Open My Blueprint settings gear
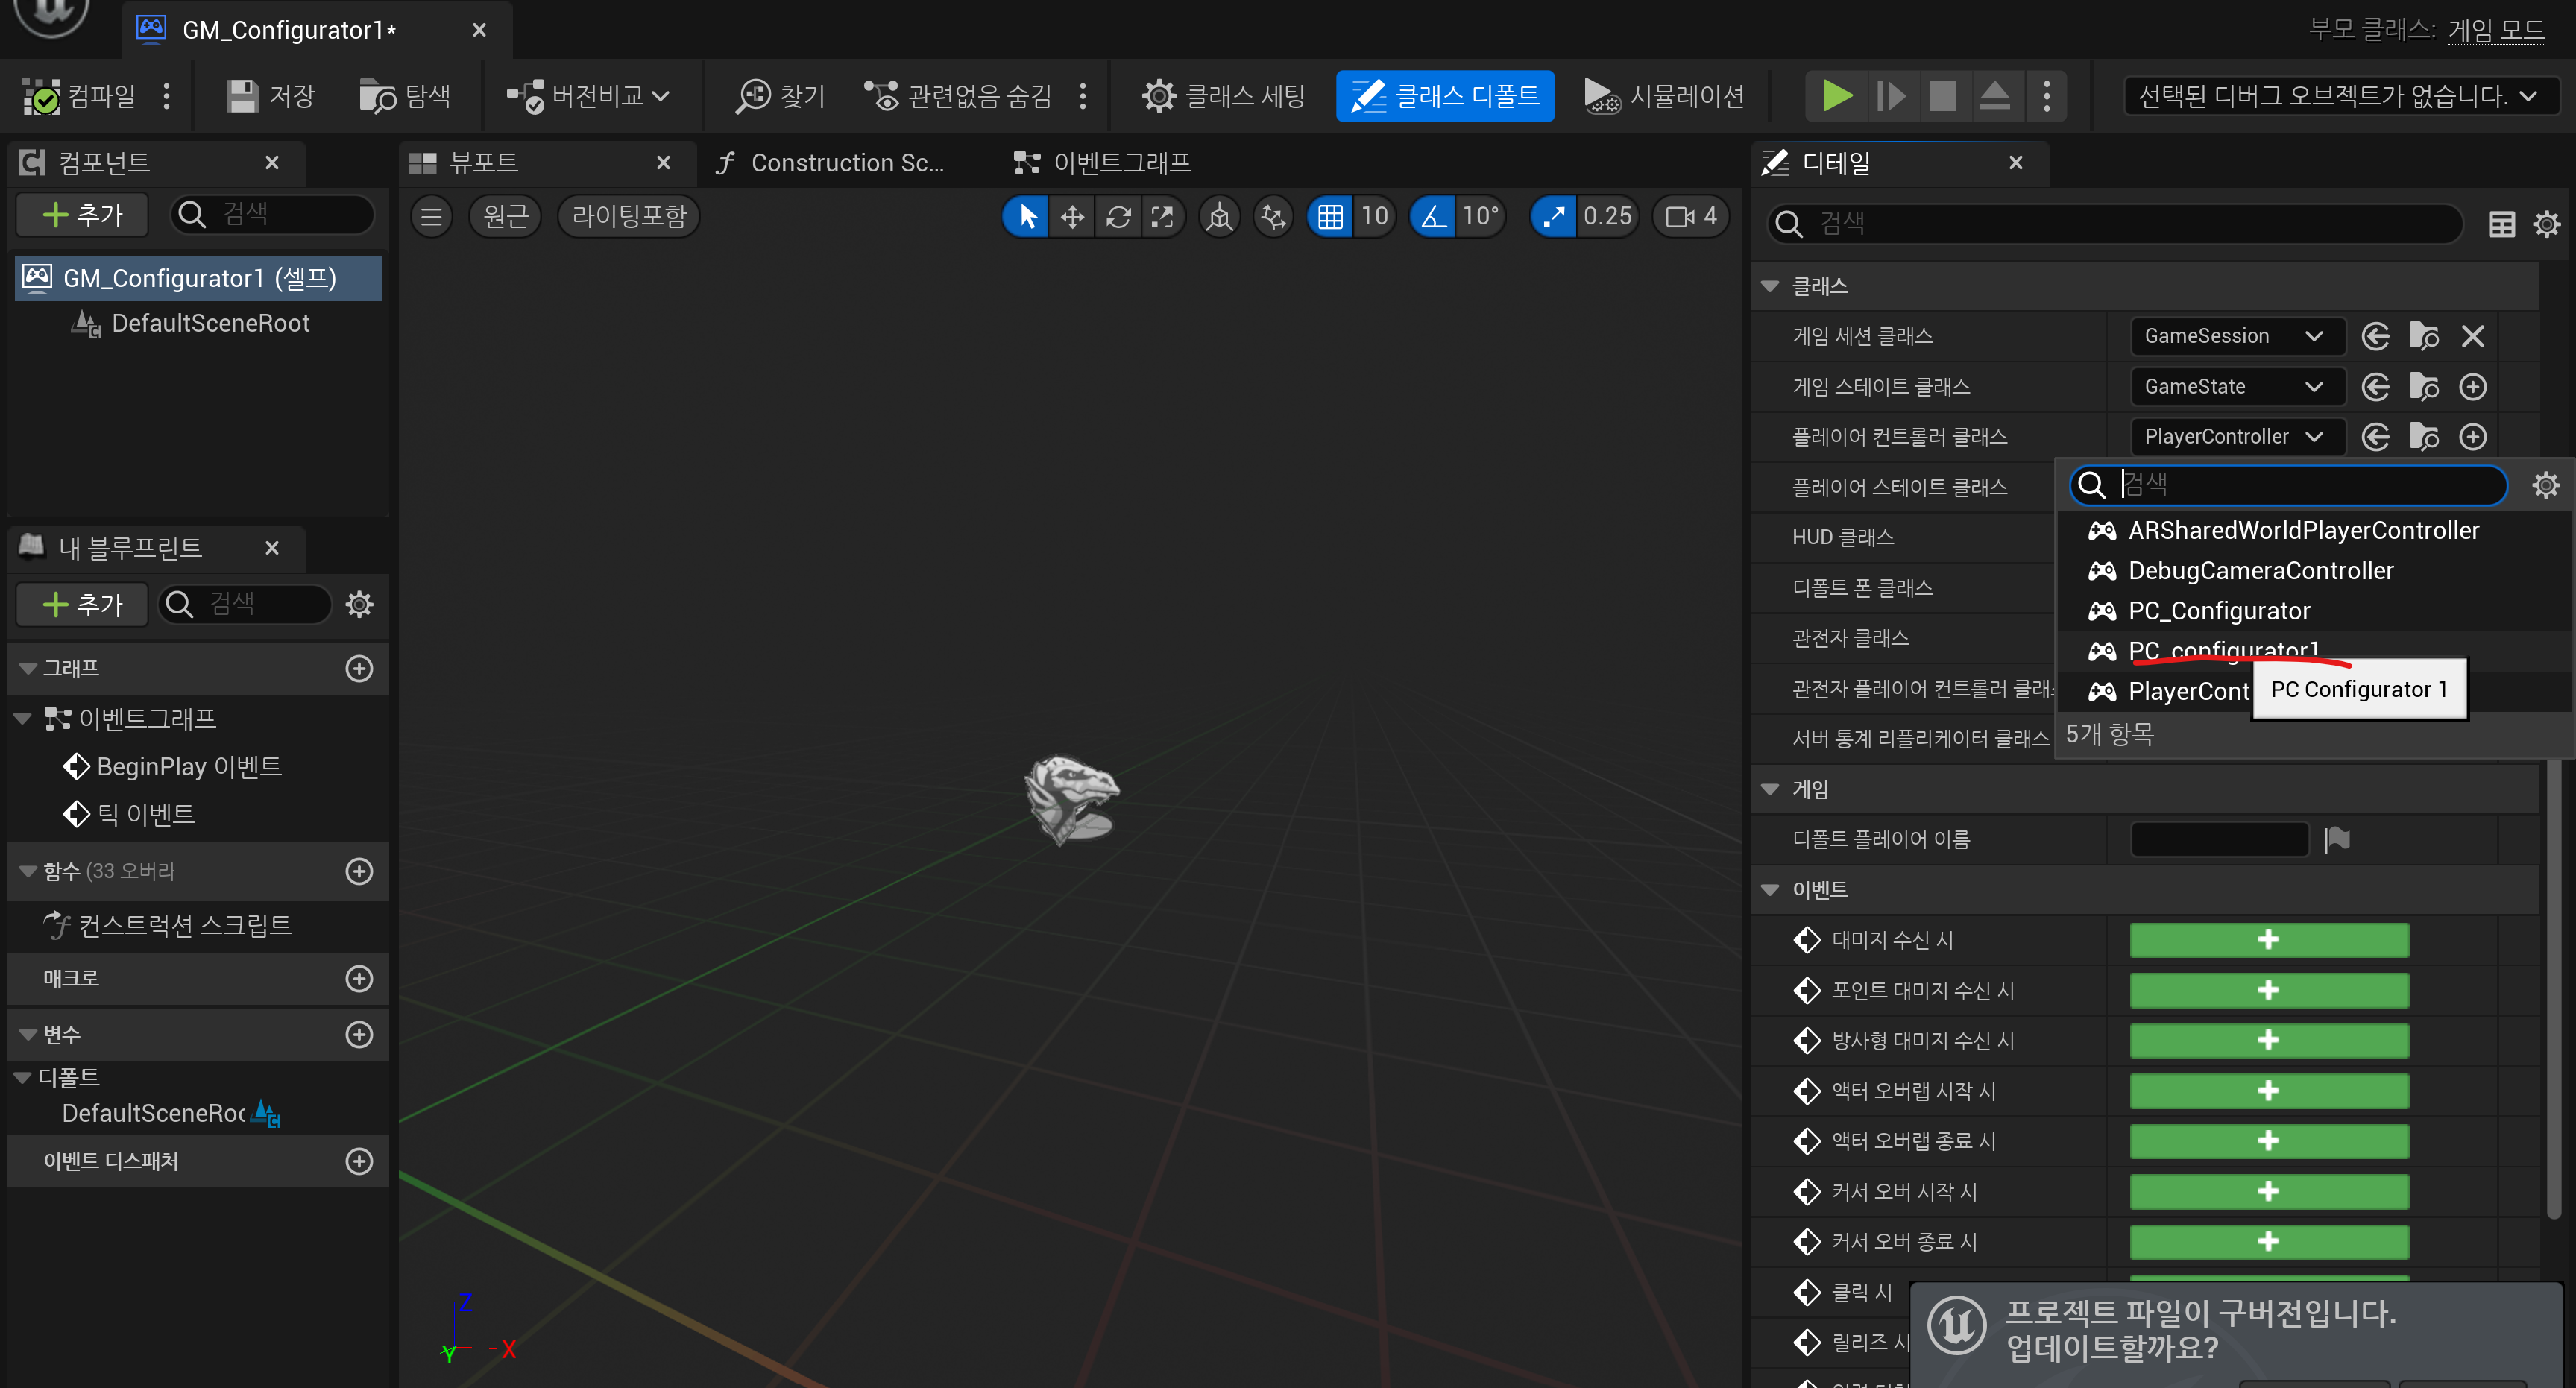Image resolution: width=2576 pixels, height=1388 pixels. coord(359,605)
